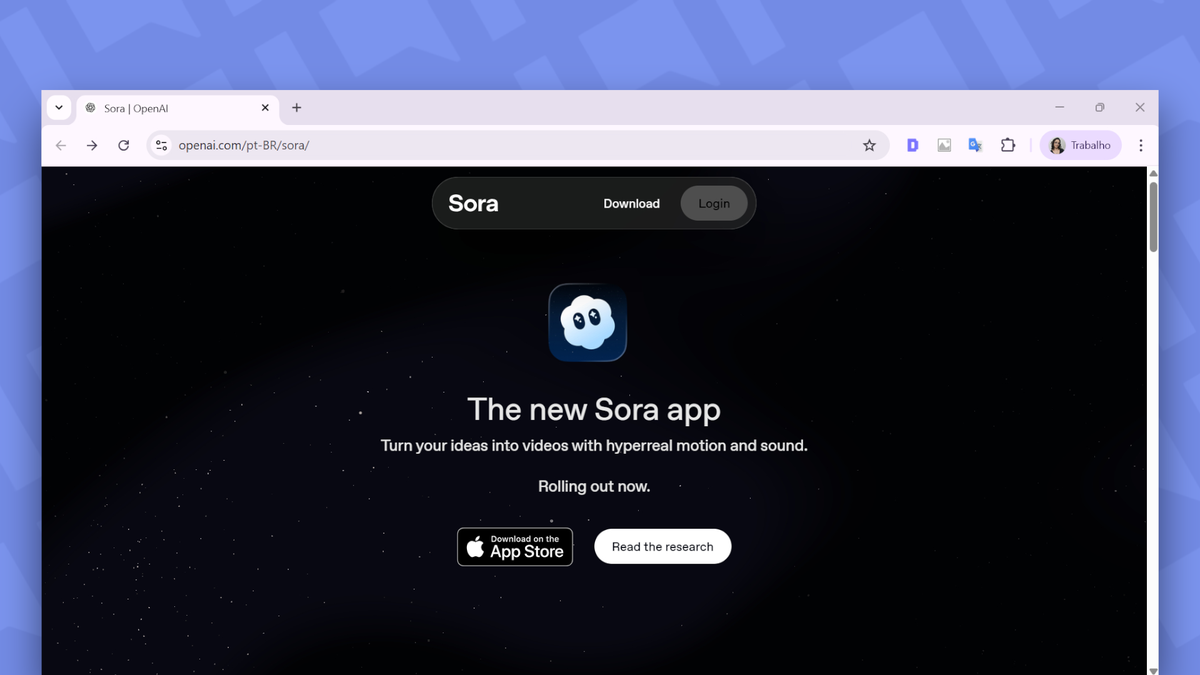
Task: Open the Trabalho profile menu
Action: coord(1080,145)
